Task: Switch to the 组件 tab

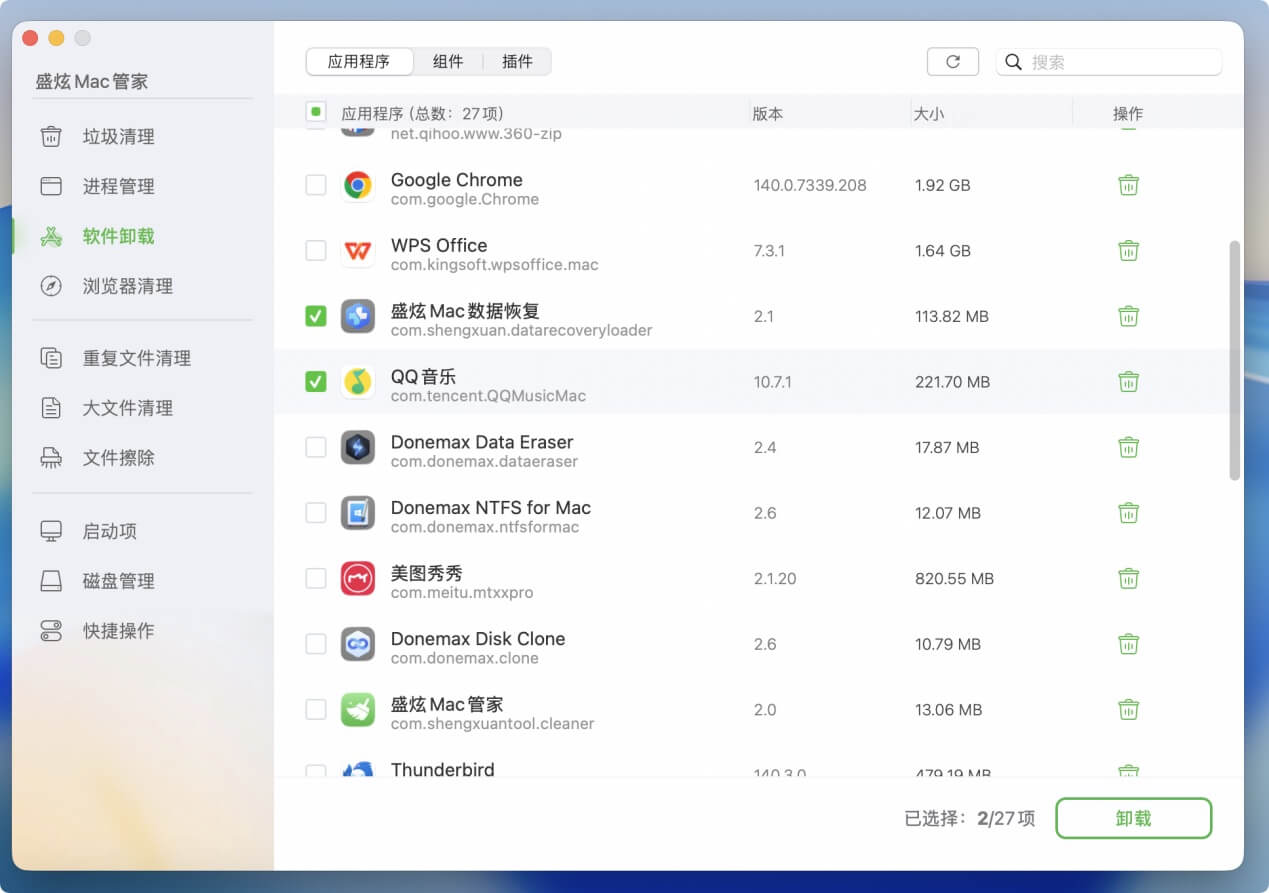Action: [448, 62]
